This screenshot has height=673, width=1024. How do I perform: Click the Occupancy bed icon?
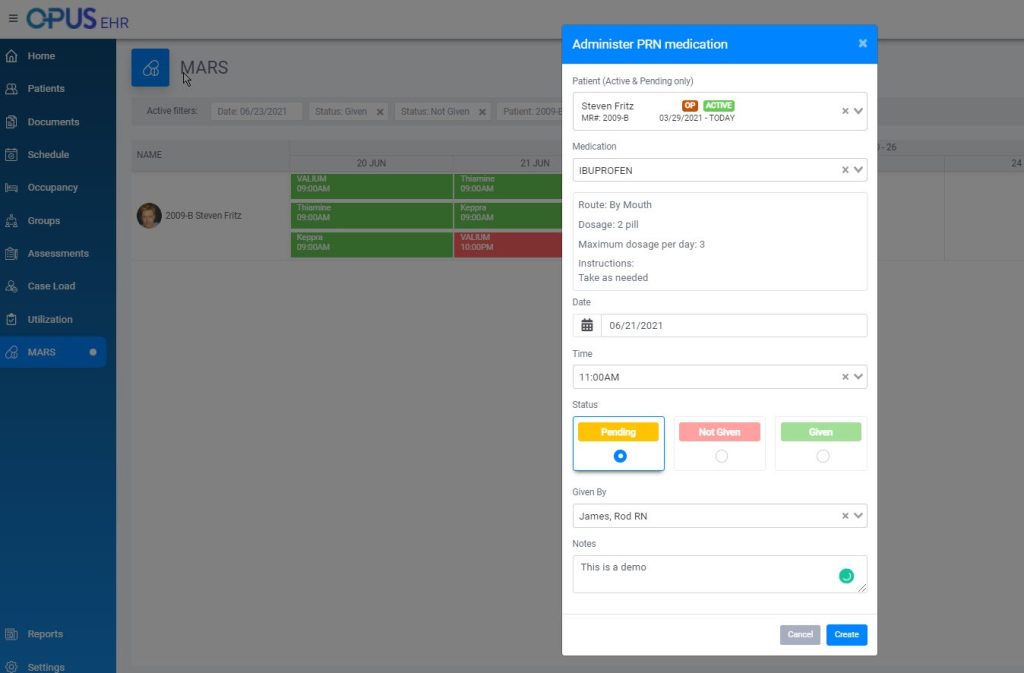click(x=11, y=188)
